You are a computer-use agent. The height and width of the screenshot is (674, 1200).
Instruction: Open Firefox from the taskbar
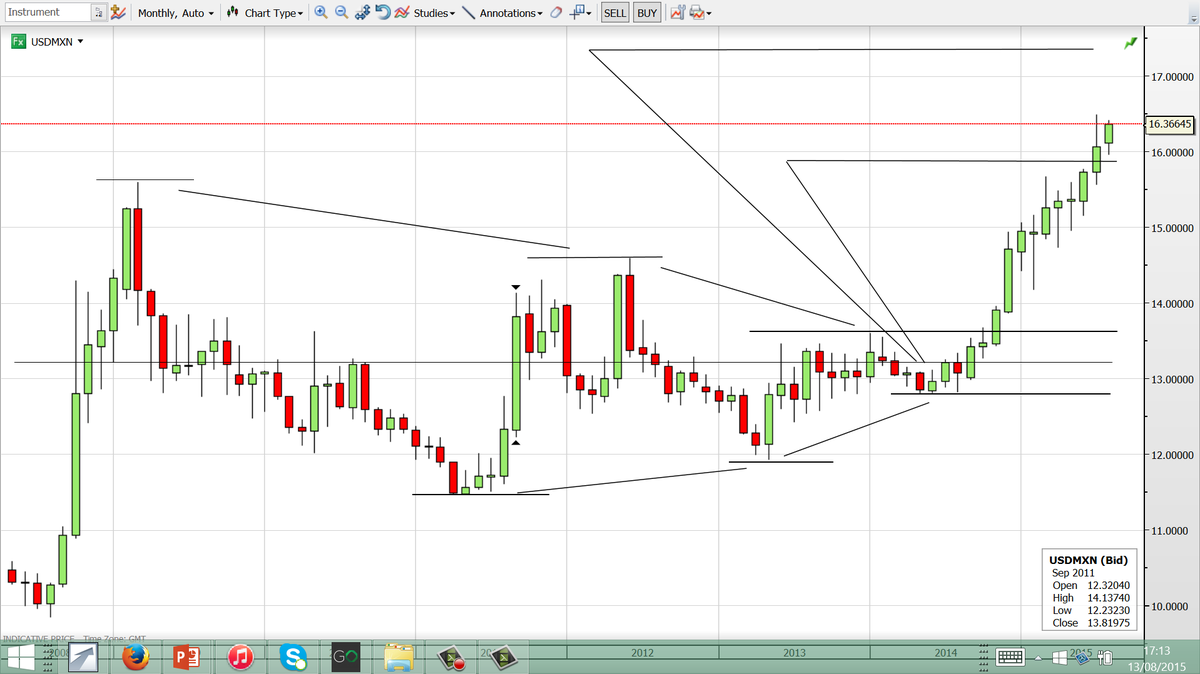pyautogui.click(x=135, y=657)
